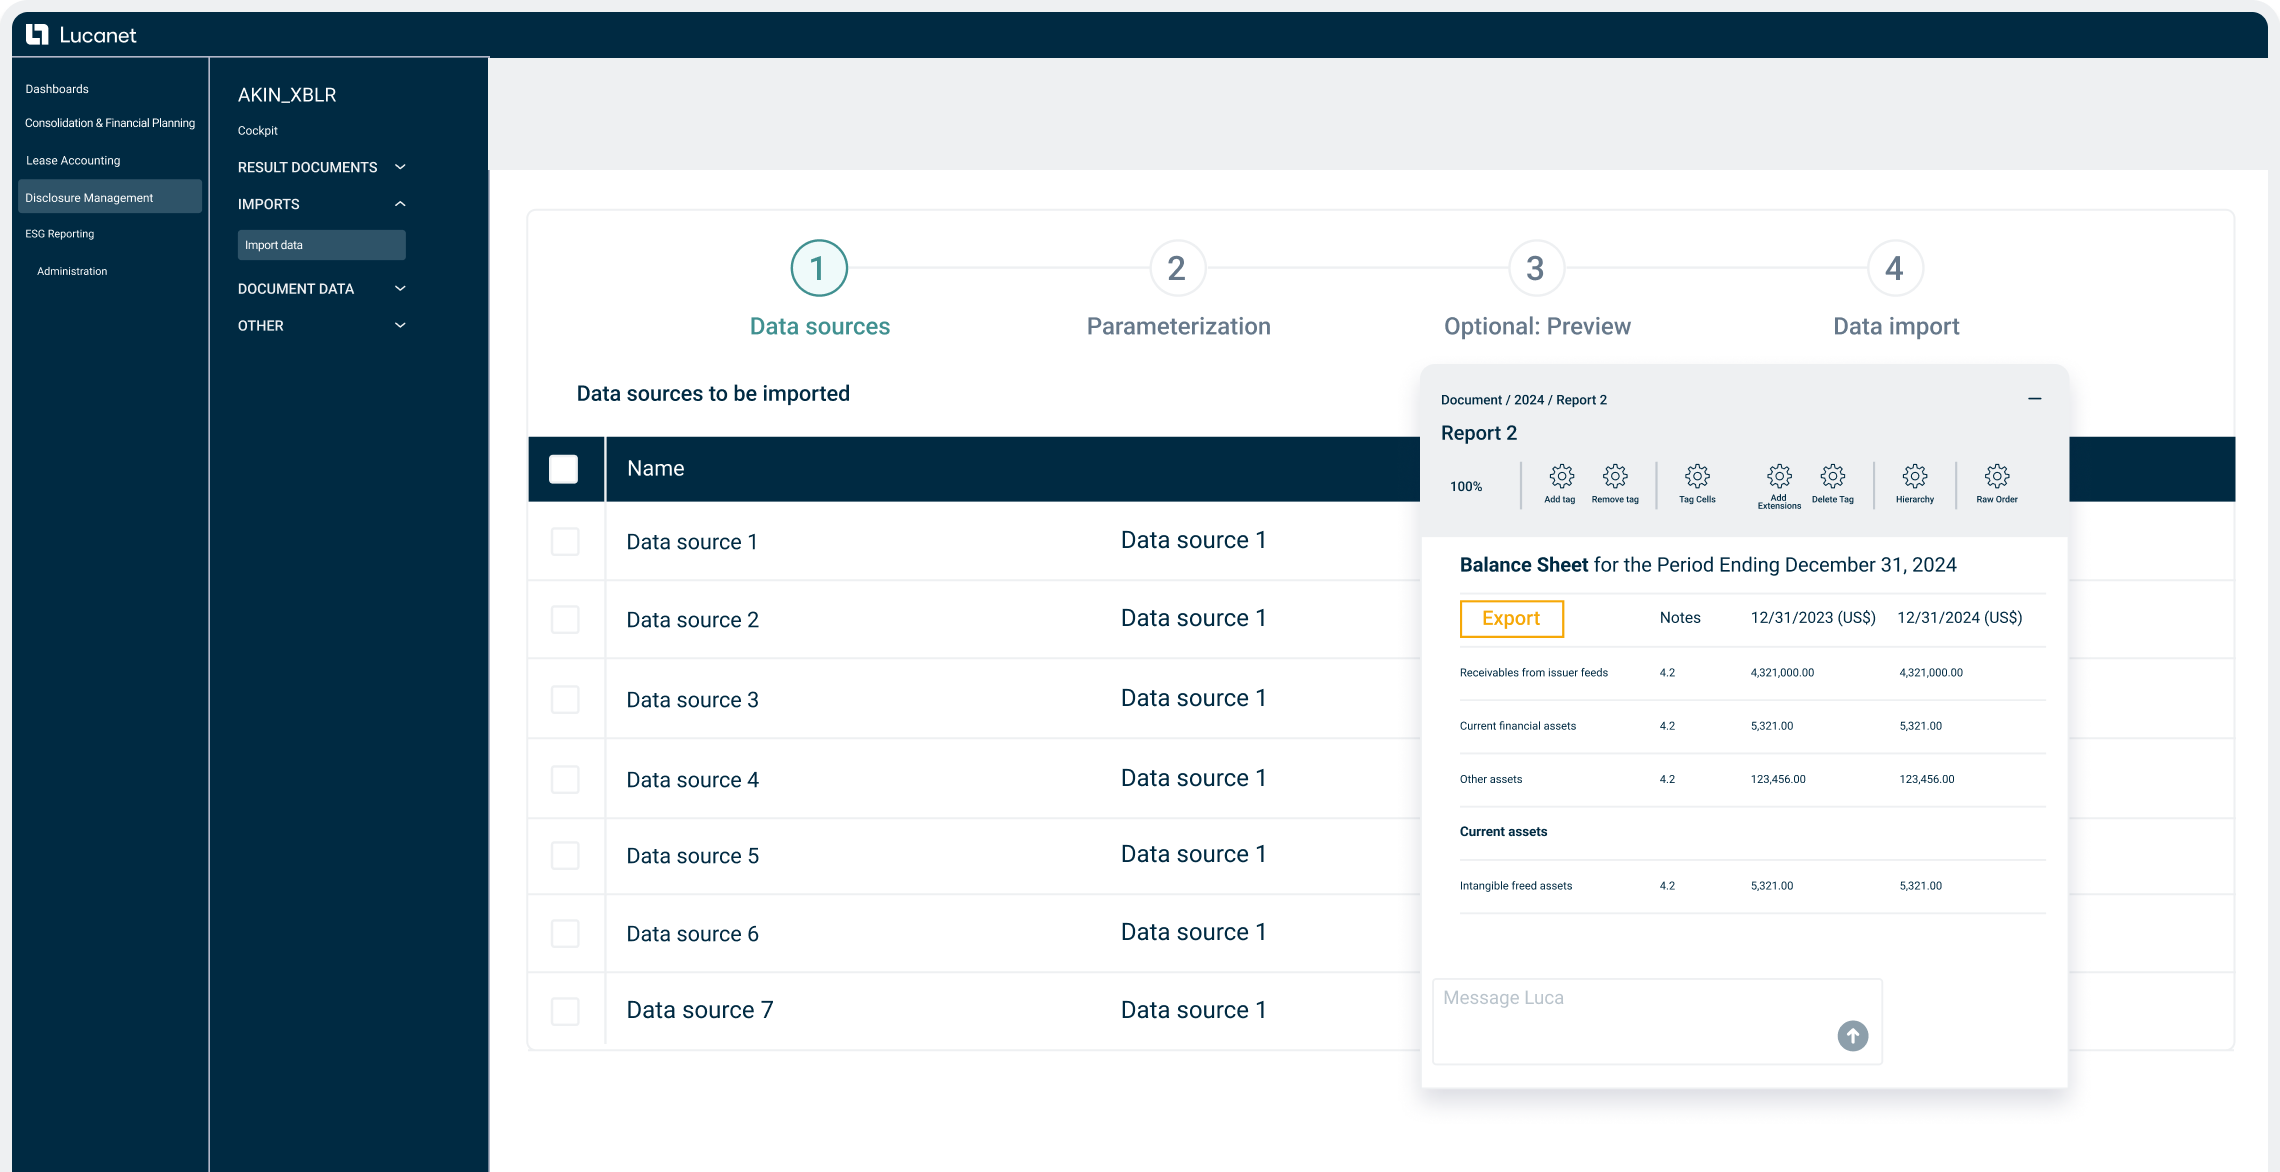Click the AKIN_XBLR project title
2280x1172 pixels.
(287, 95)
